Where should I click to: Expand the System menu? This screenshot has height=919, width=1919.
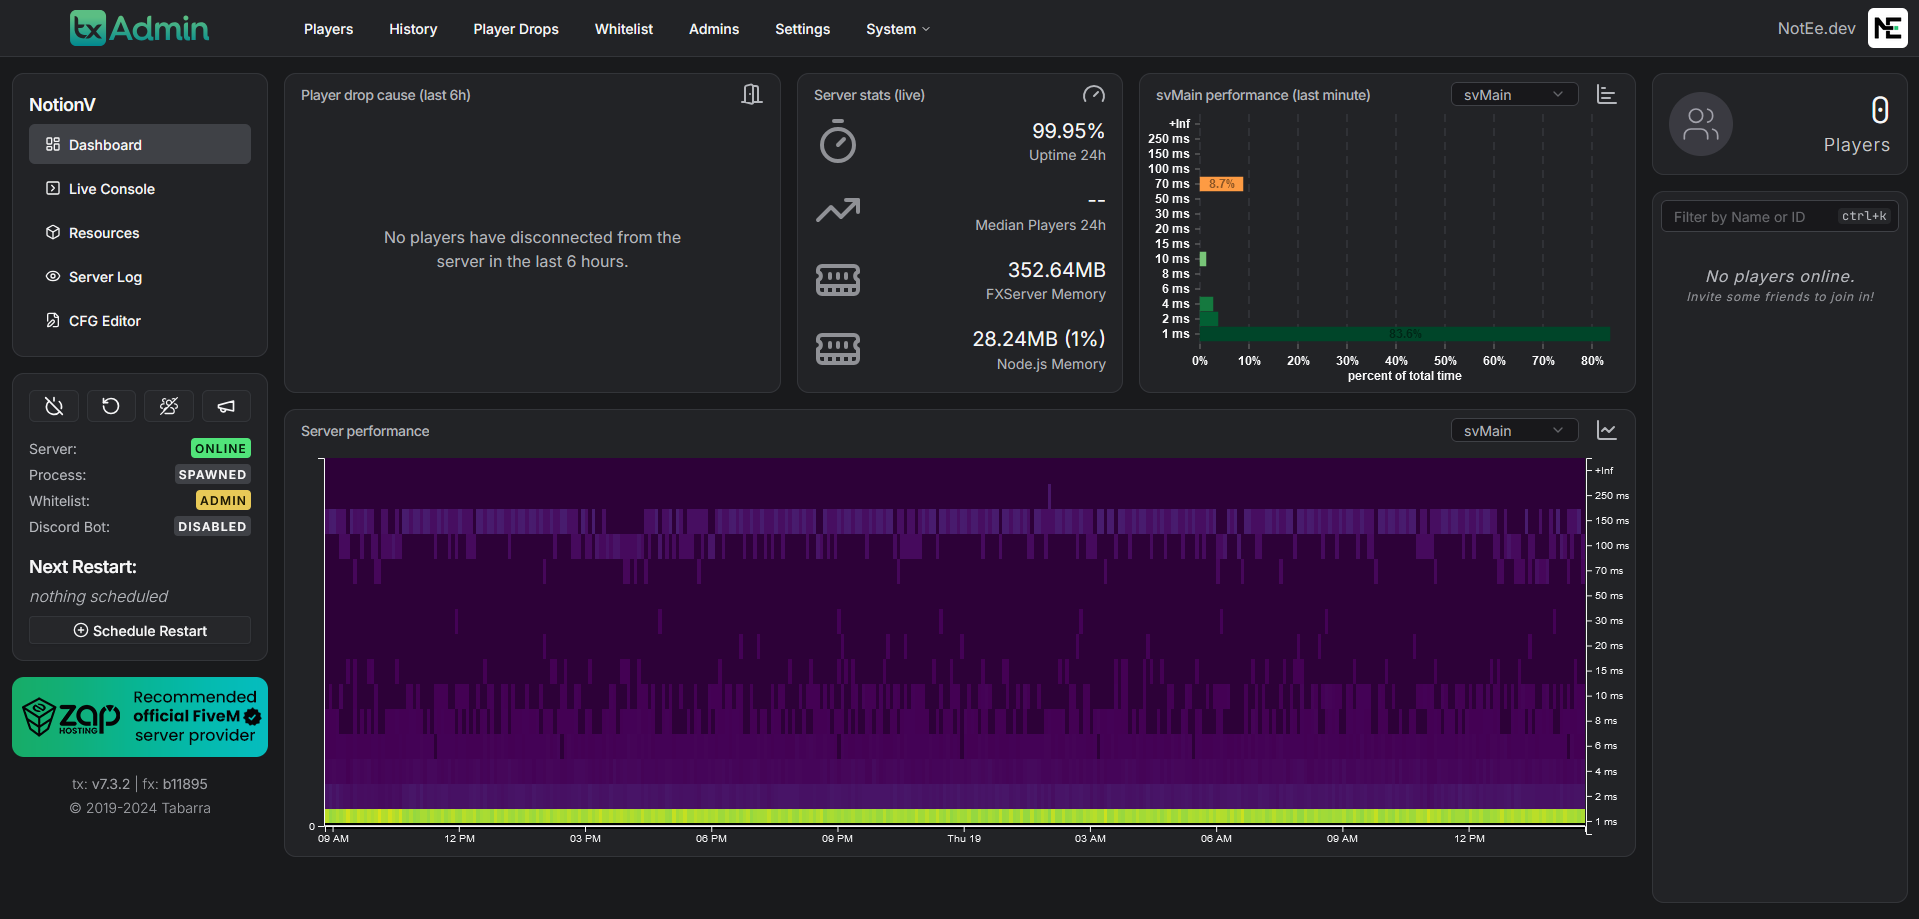[897, 29]
